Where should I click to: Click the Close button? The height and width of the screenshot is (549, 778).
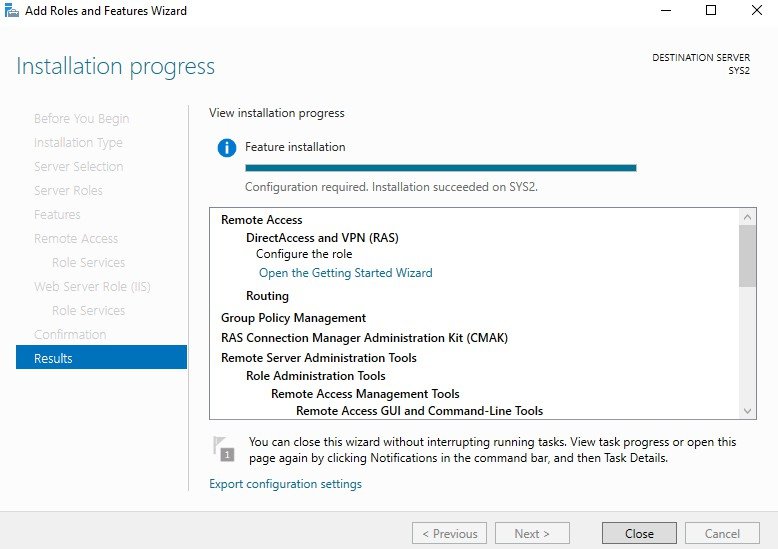(x=639, y=534)
